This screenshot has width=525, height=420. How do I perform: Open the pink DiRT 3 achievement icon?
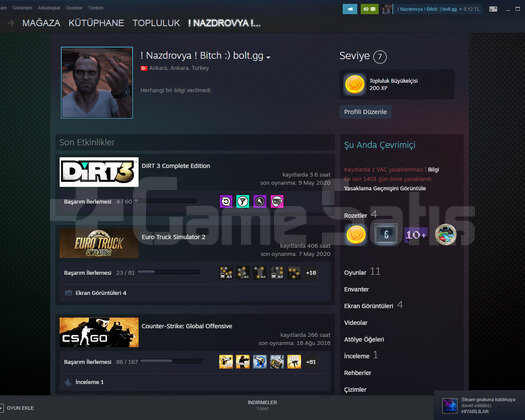277,201
